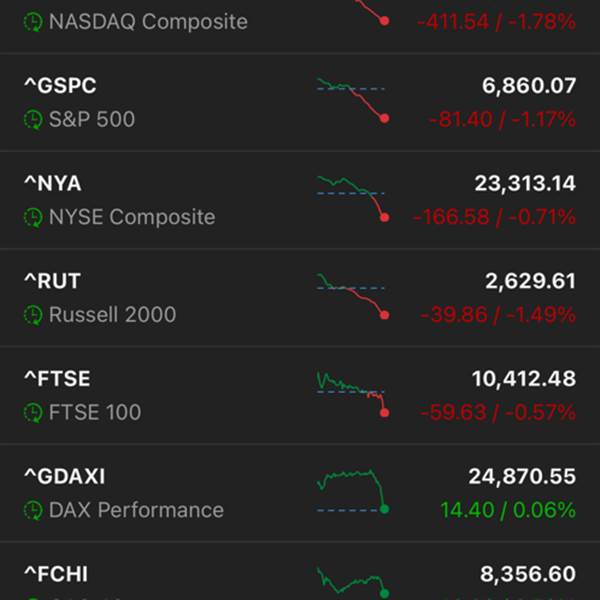The width and height of the screenshot is (600, 600).
Task: Open the FTSE 100 sparkline chart
Action: click(x=352, y=393)
